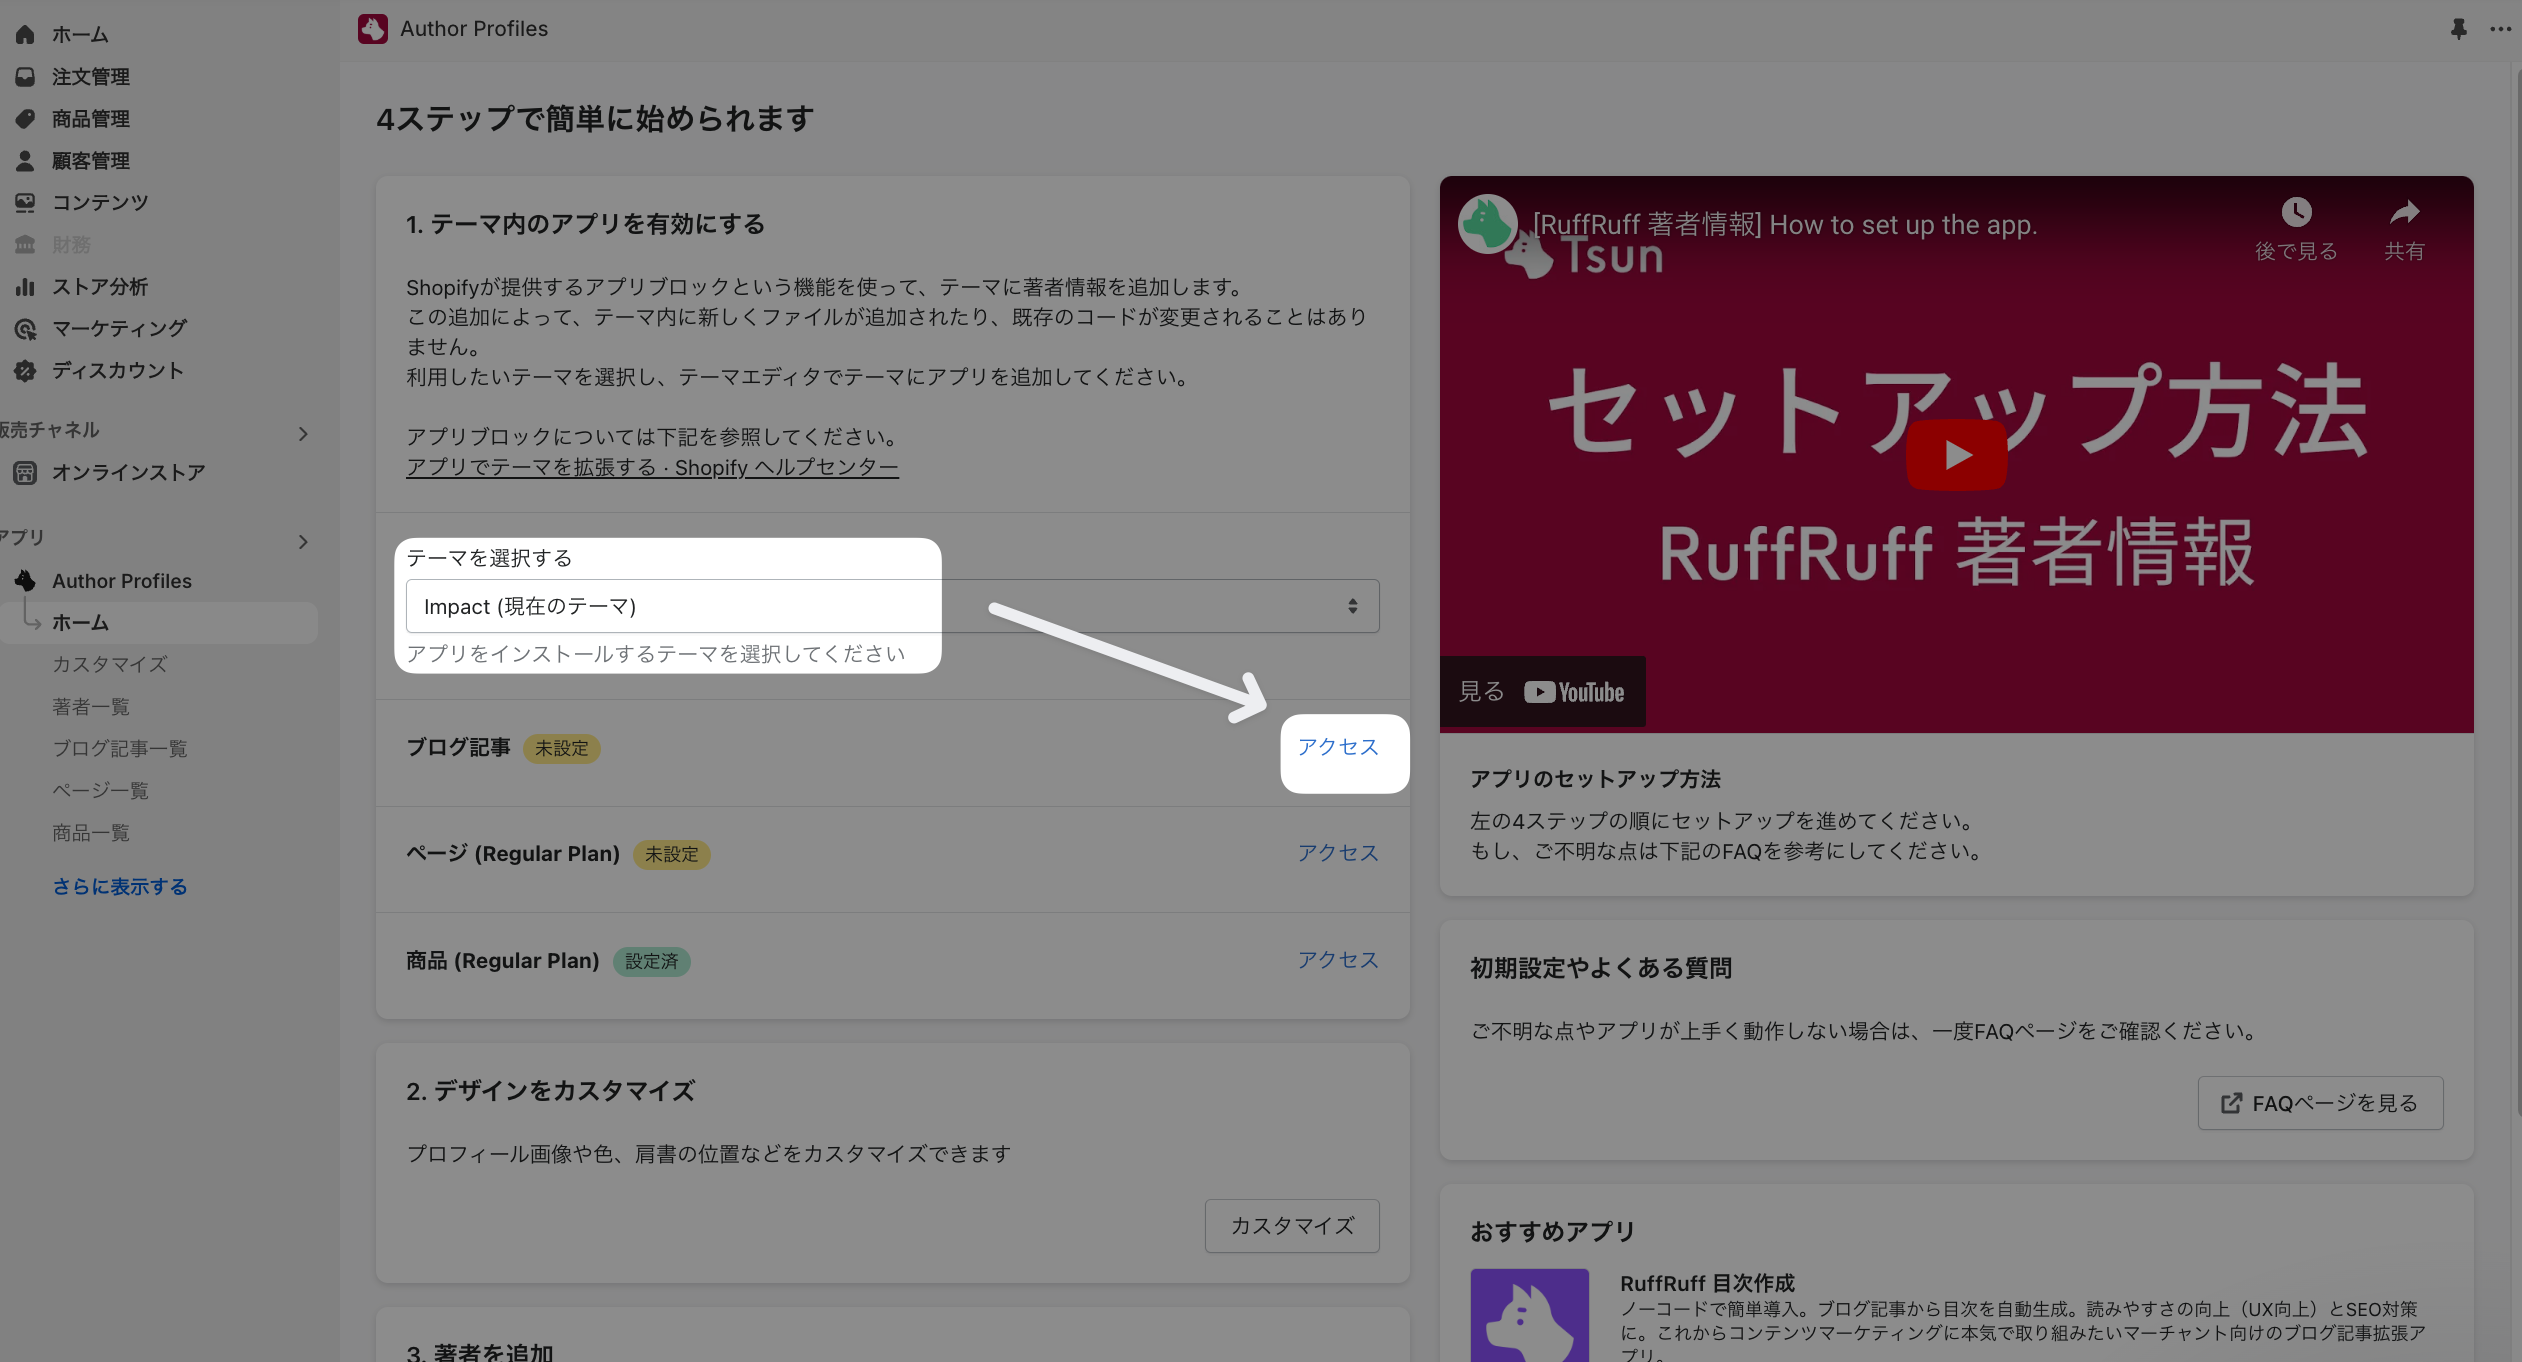Play the セットアップ方法 YouTube video
Screen dimensions: 2522x1362
click(1957, 455)
